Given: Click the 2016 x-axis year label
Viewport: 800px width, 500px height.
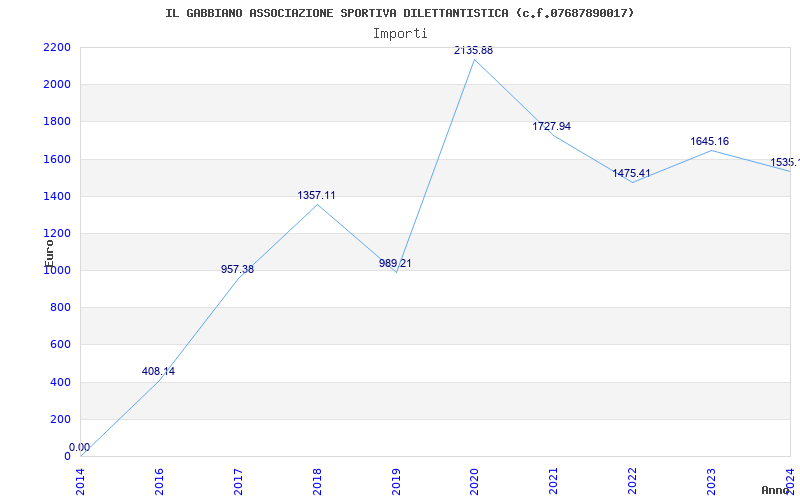Looking at the screenshot, I should 159,481.
